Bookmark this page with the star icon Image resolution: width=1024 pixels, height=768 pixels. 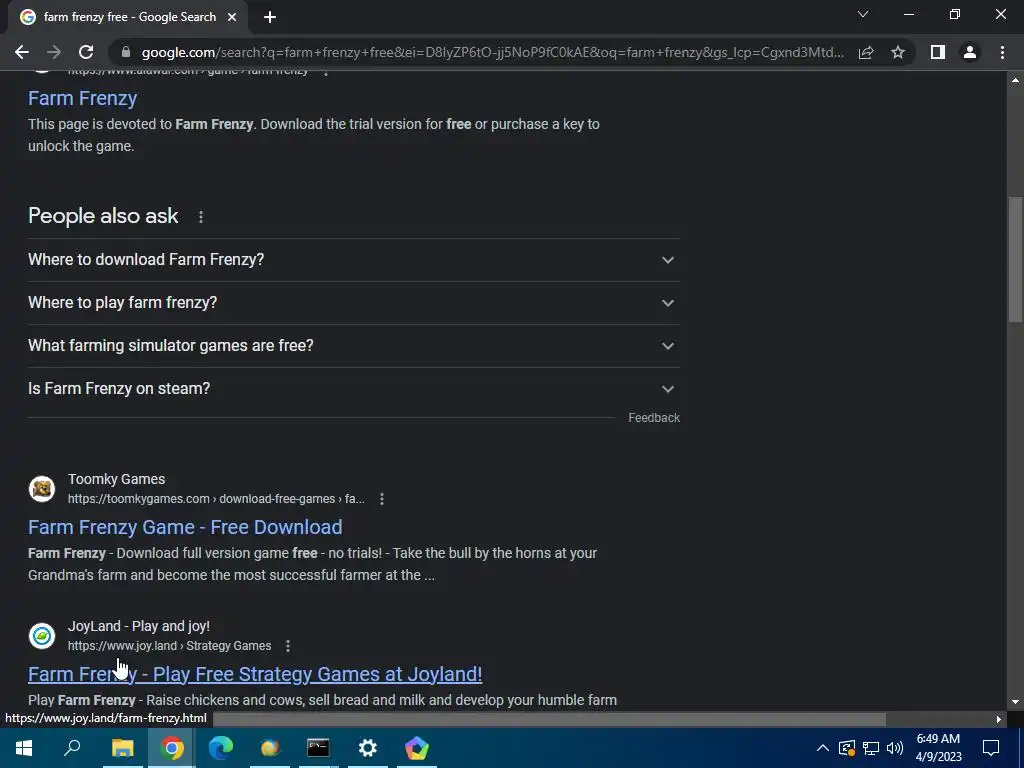pos(898,52)
